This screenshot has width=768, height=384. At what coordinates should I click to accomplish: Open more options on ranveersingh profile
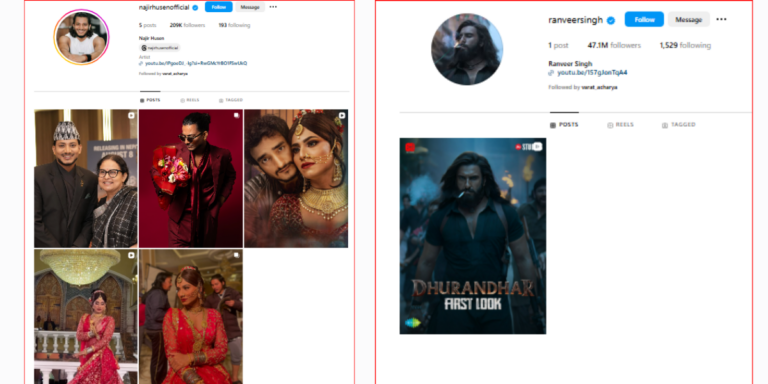click(721, 20)
